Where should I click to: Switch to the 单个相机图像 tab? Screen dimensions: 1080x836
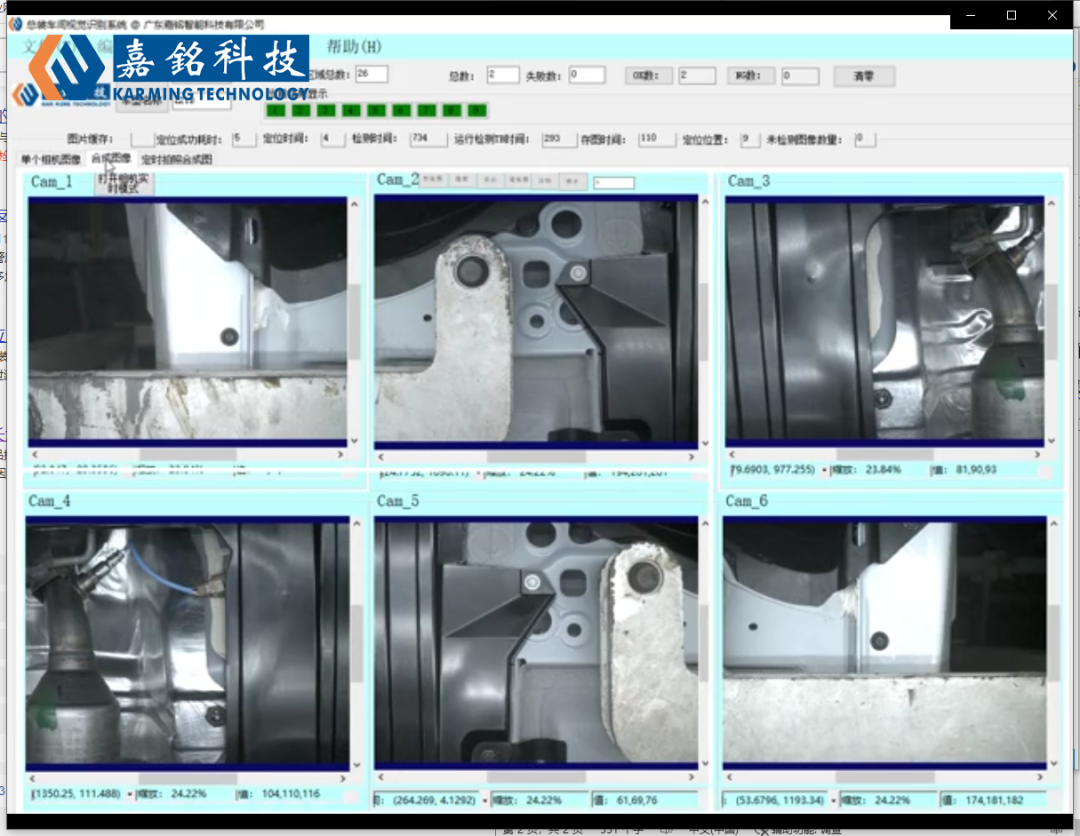tap(51, 160)
